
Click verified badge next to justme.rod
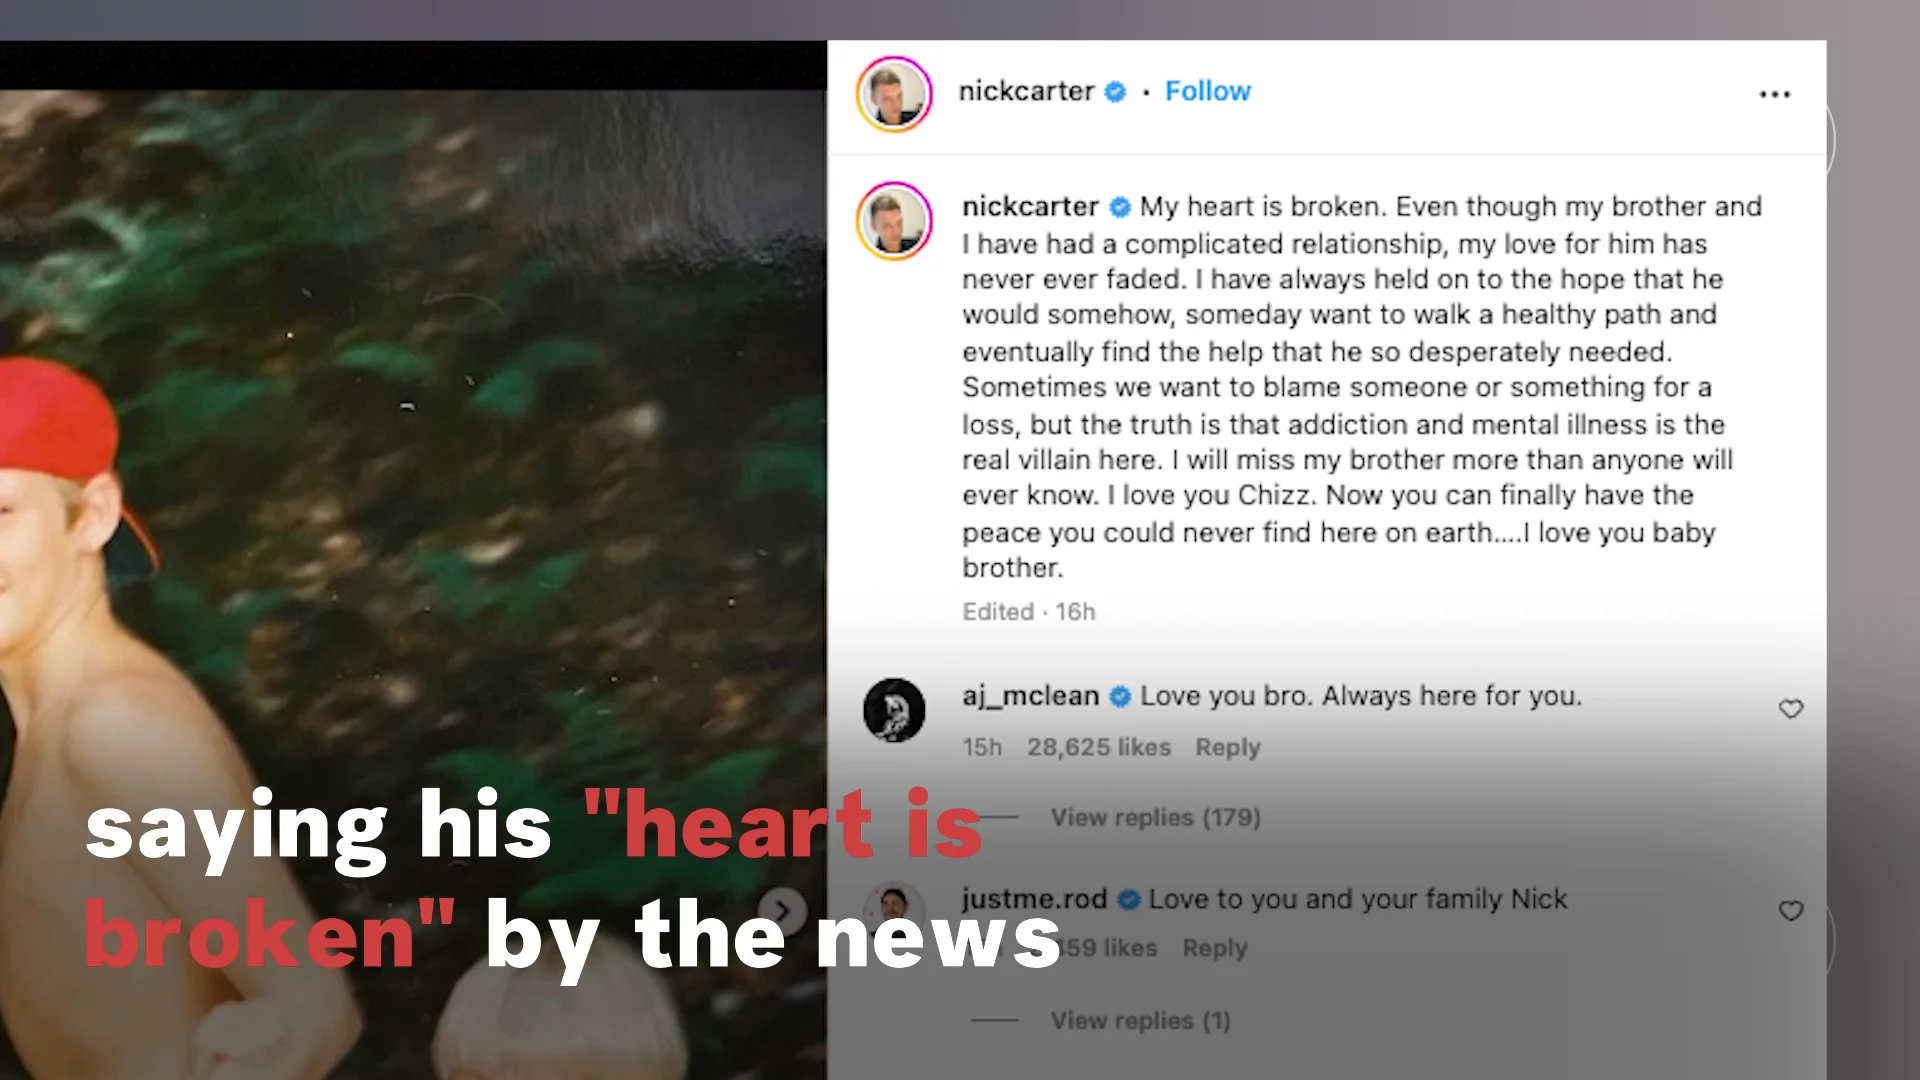1129,900
